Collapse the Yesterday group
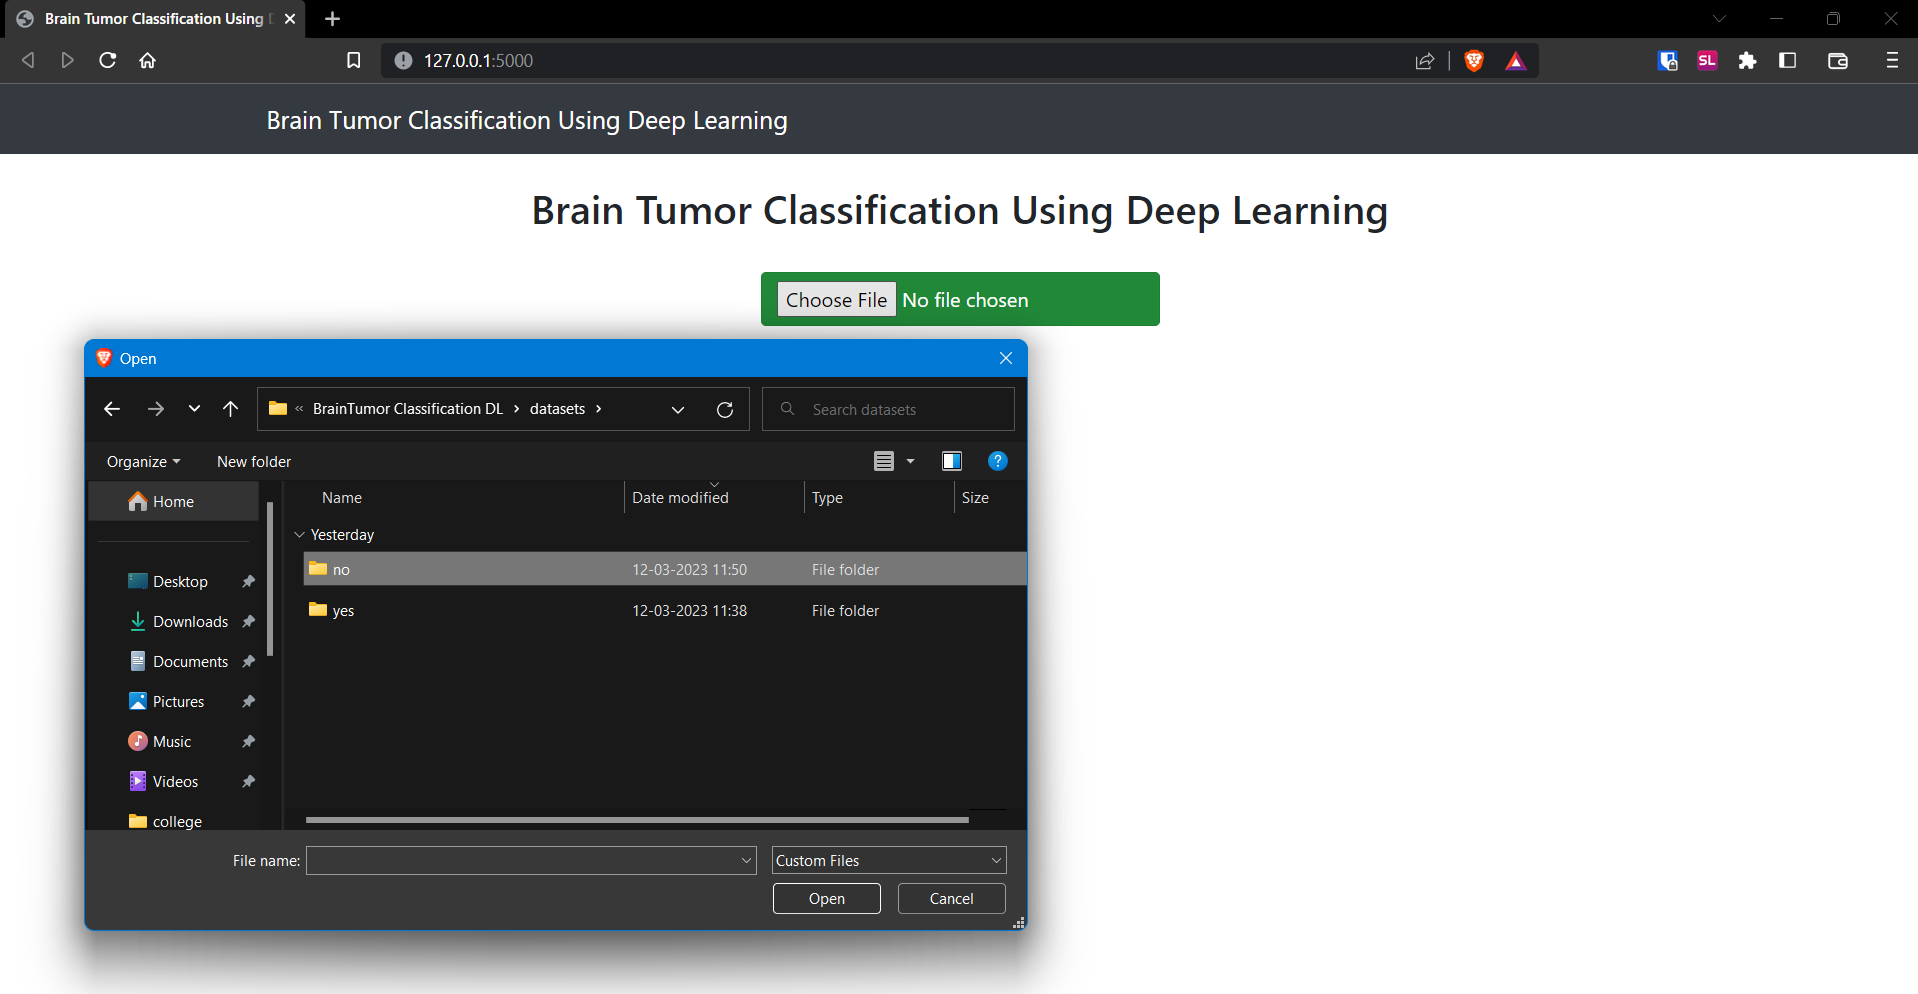This screenshot has height=994, width=1918. pos(299,534)
